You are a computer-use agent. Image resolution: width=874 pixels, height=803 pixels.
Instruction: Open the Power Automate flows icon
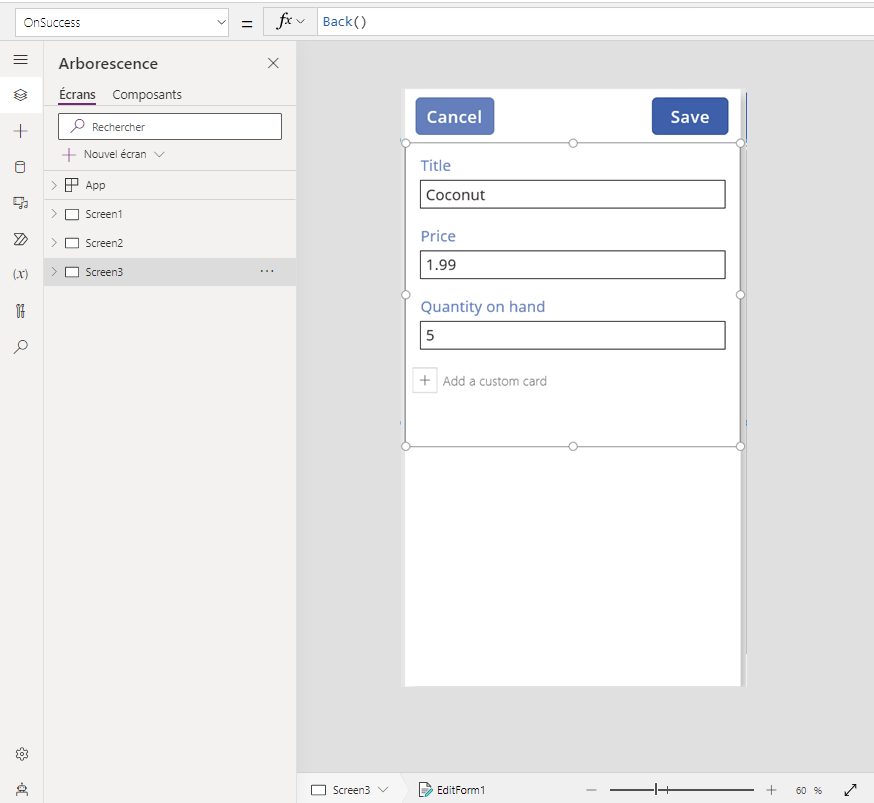[x=21, y=239]
